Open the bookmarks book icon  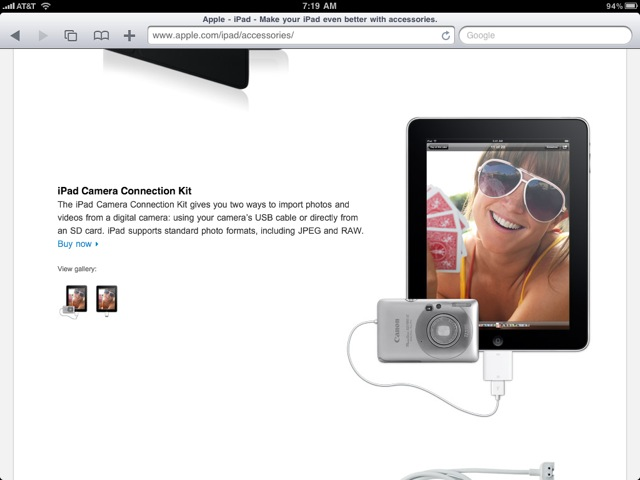(101, 36)
